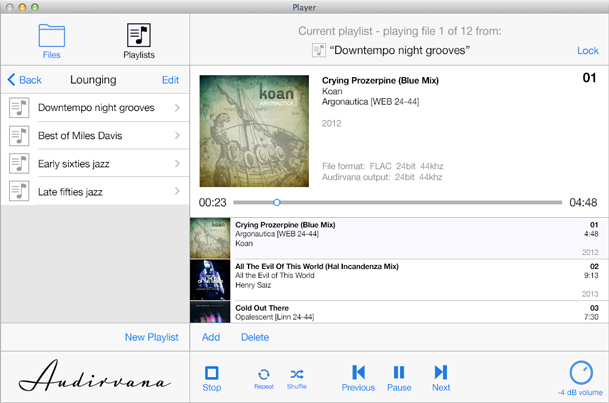The height and width of the screenshot is (403, 609).
Task: Open the Files tab folder icon
Action: point(52,35)
